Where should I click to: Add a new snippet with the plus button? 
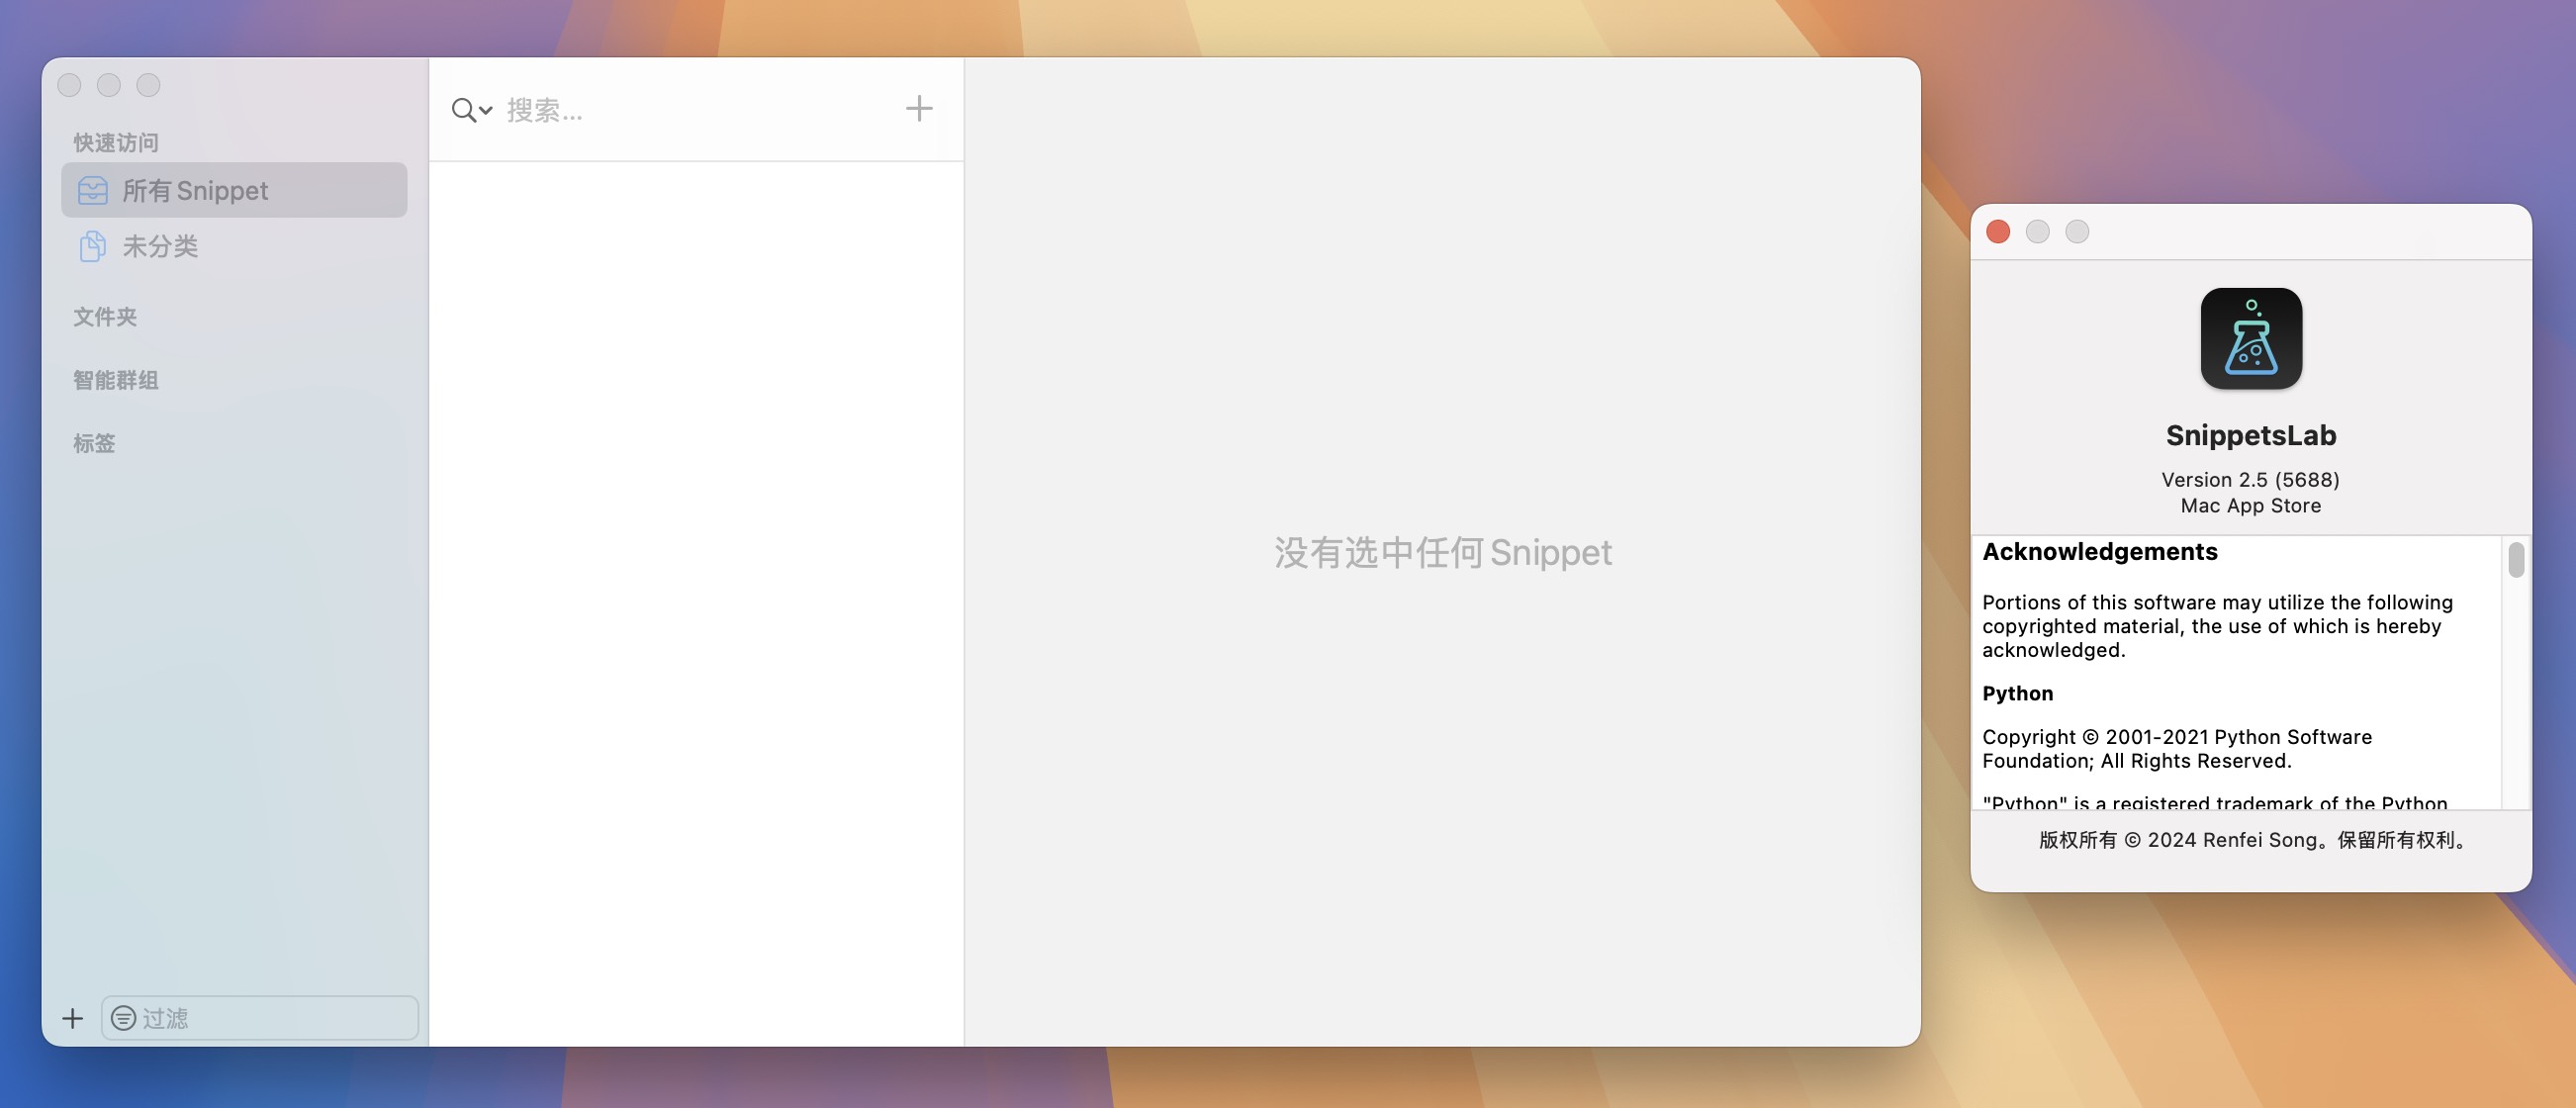pos(918,108)
